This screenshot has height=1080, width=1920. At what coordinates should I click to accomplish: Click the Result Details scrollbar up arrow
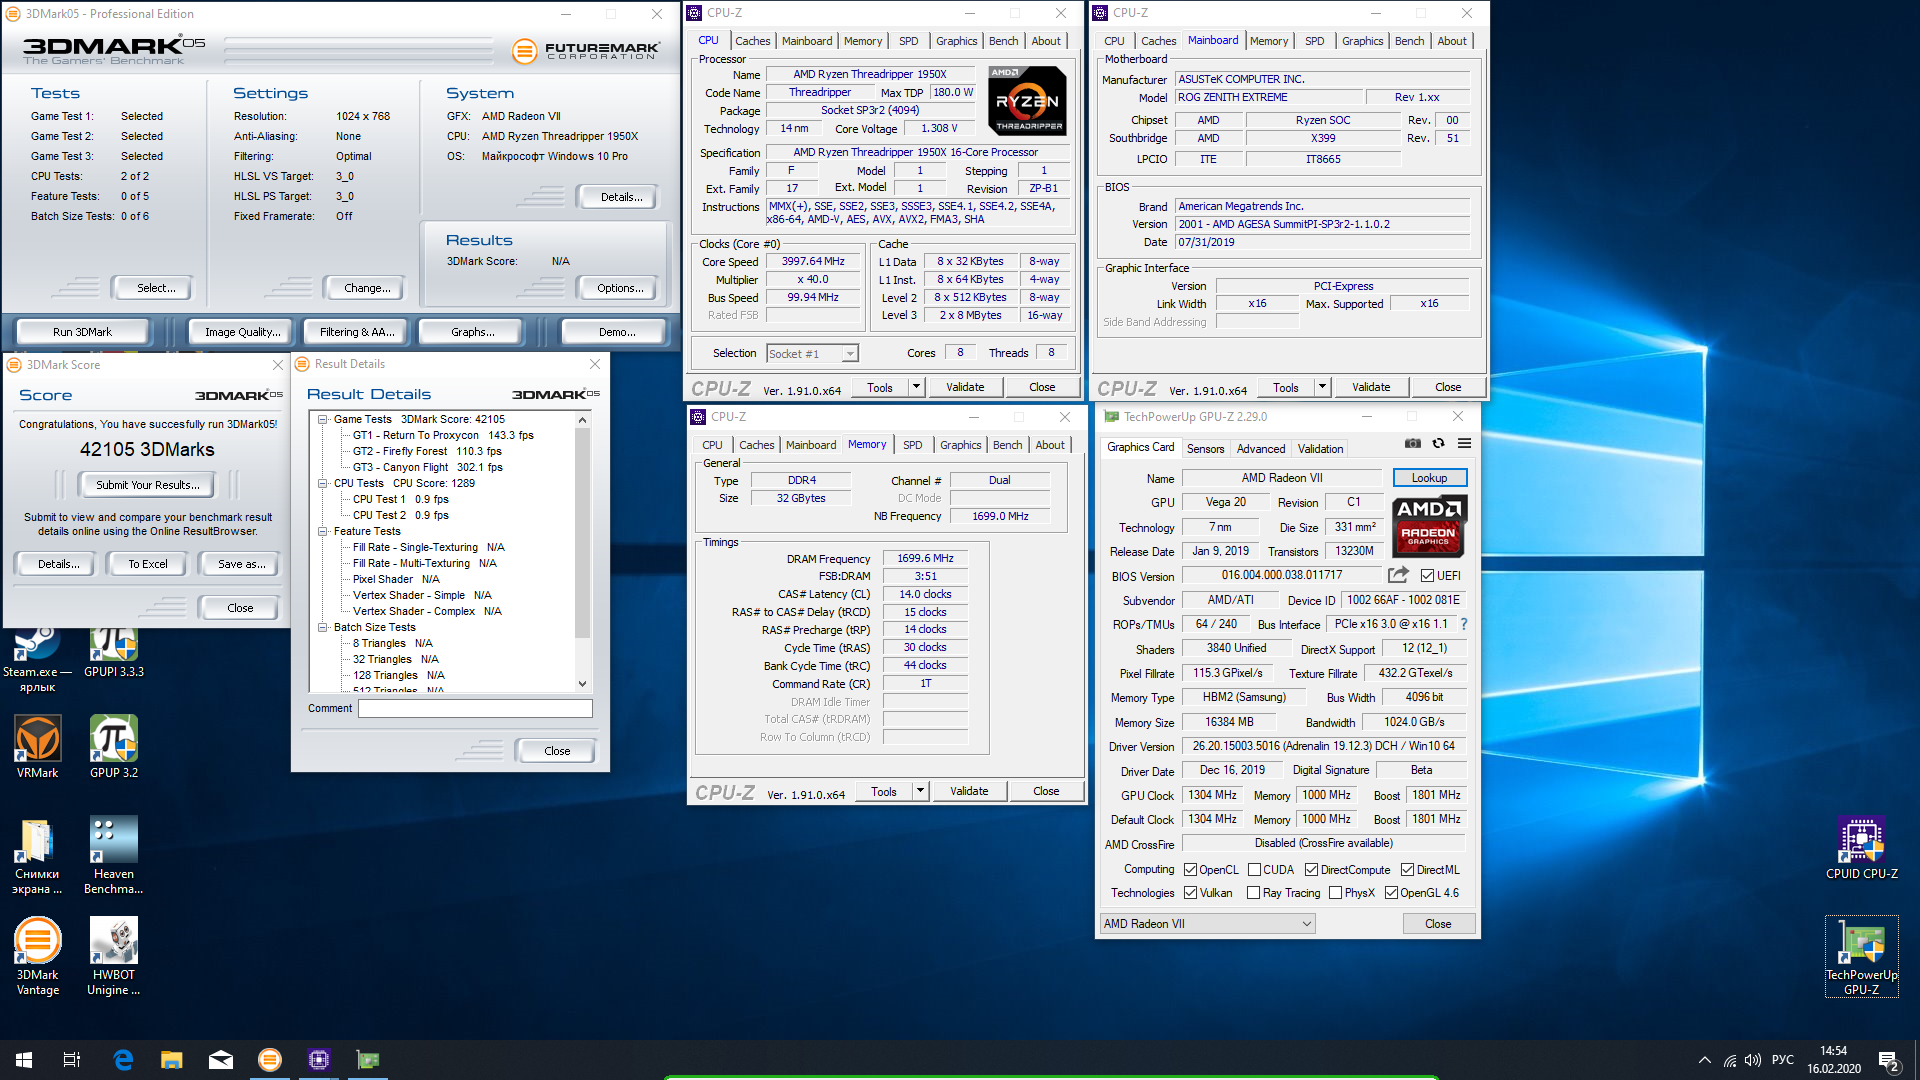point(583,421)
